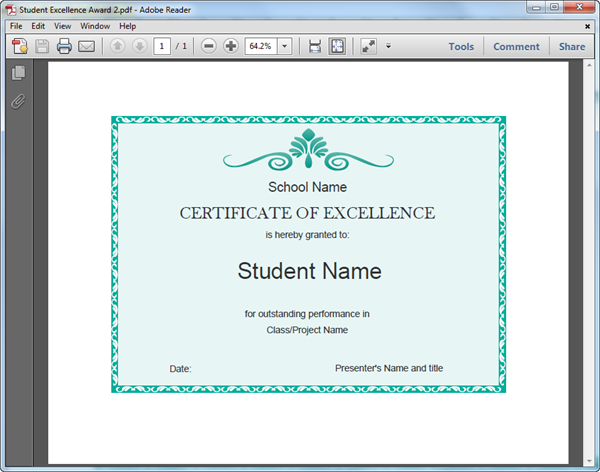Image resolution: width=600 pixels, height=472 pixels.
Task: Click the page number input field
Action: [162, 46]
